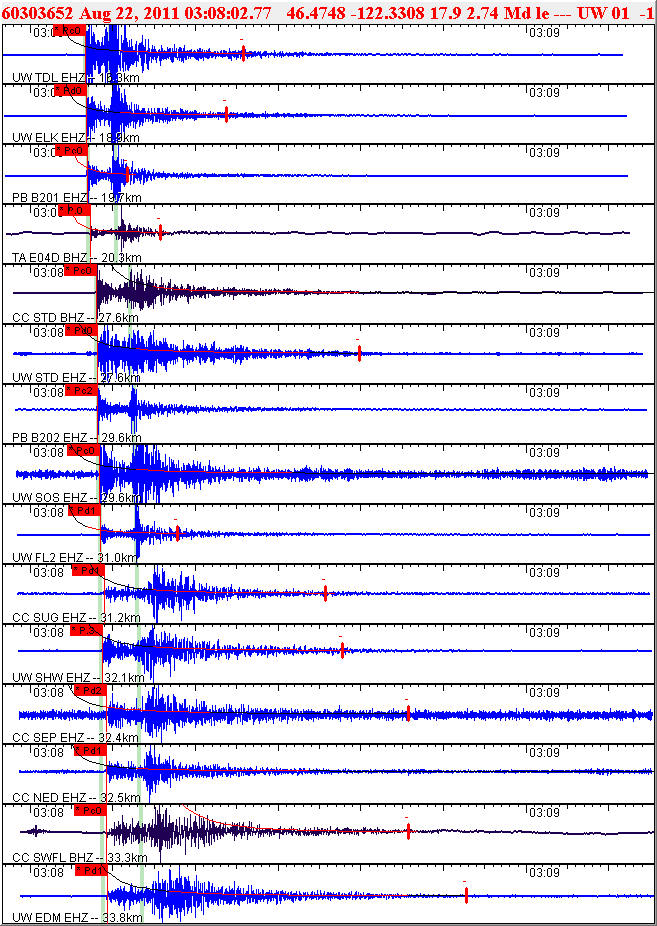This screenshot has width=657, height=926.
Task: Click the red coda end marker on UW ELK trace
Action: click(226, 115)
